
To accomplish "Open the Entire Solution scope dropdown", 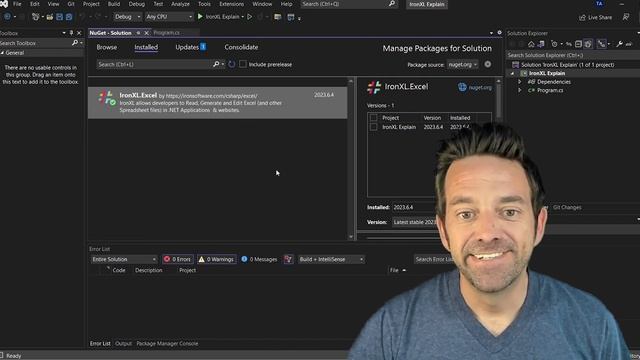I will pyautogui.click(x=124, y=259).
